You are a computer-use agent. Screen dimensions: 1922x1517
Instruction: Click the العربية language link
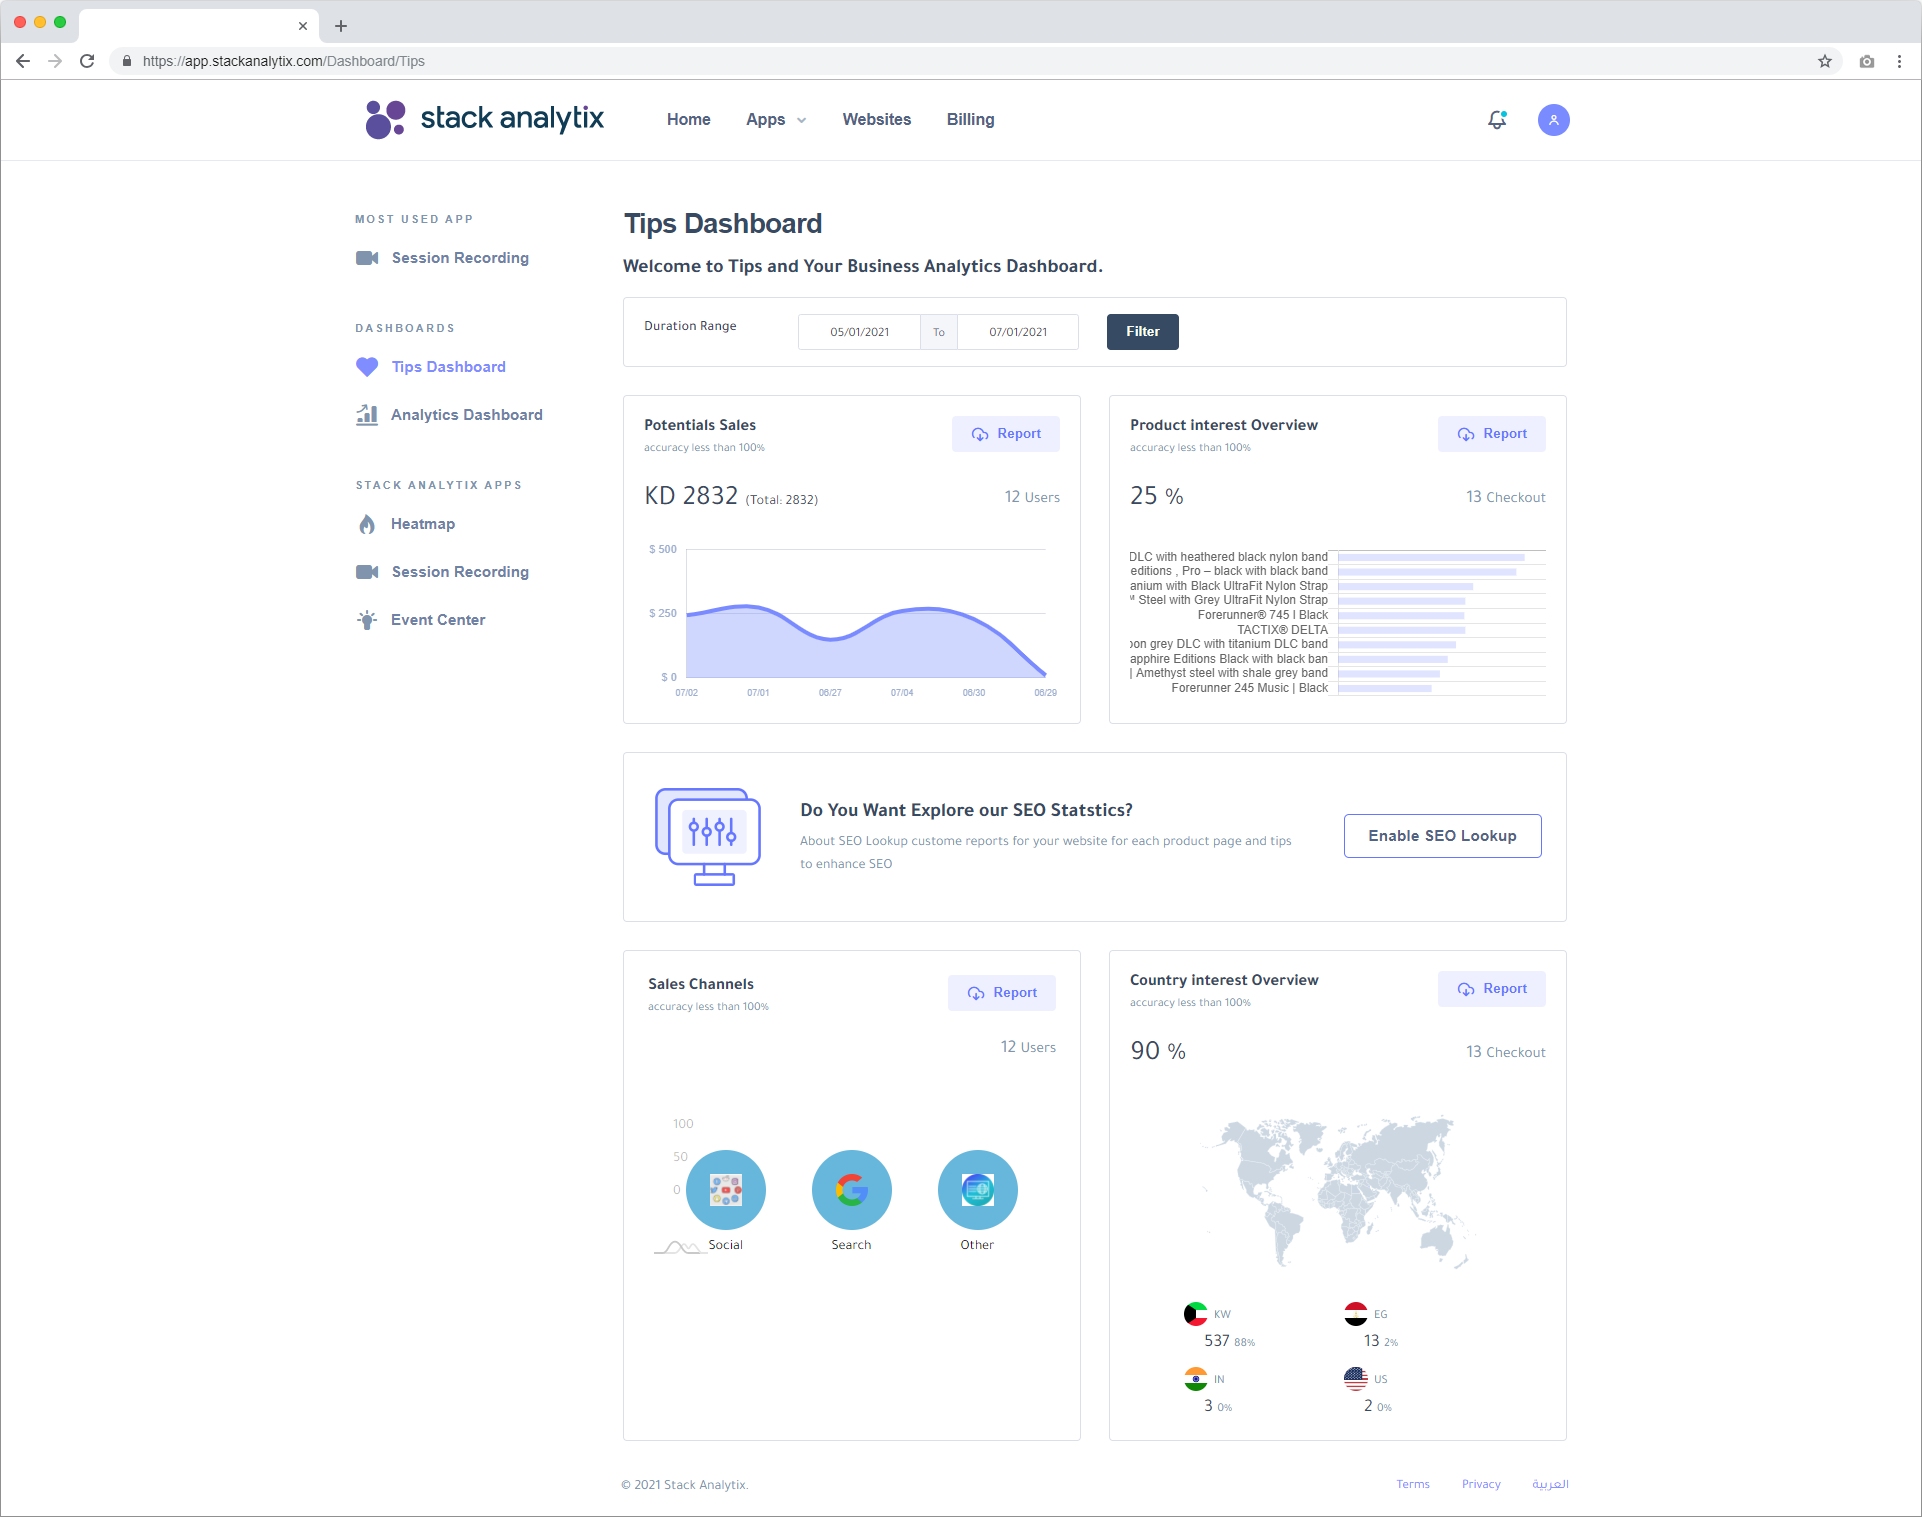(1549, 1484)
